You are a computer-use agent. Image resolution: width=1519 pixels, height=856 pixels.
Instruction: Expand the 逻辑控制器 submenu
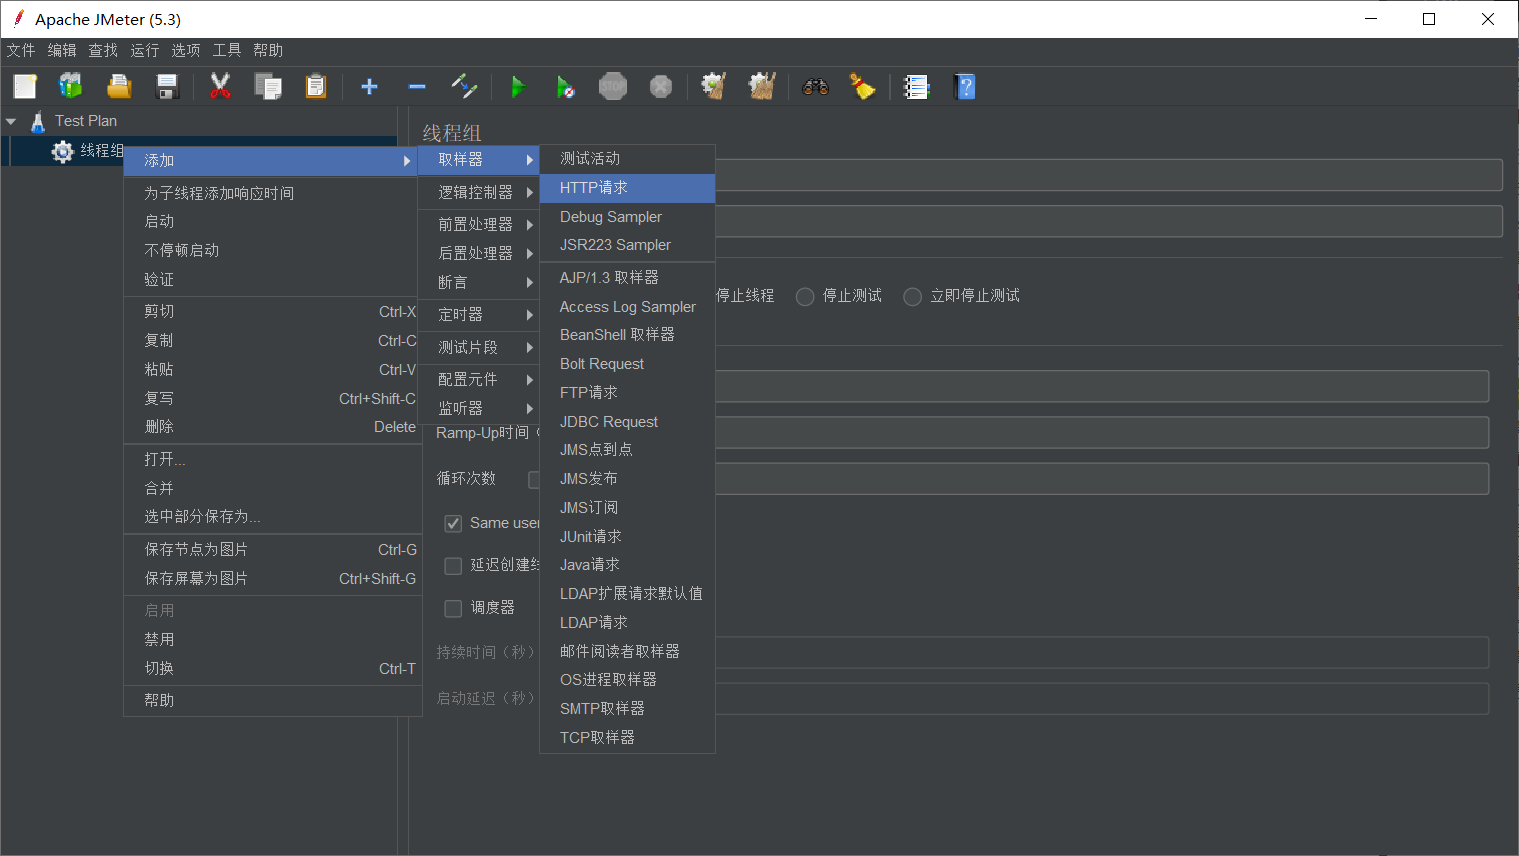[478, 192]
